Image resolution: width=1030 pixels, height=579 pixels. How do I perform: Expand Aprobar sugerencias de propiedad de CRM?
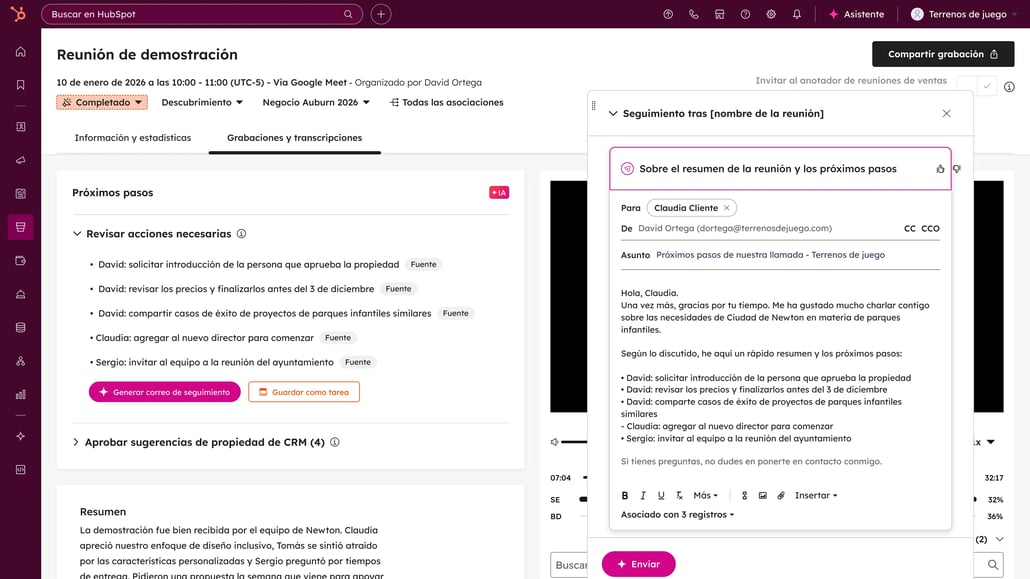(x=76, y=442)
